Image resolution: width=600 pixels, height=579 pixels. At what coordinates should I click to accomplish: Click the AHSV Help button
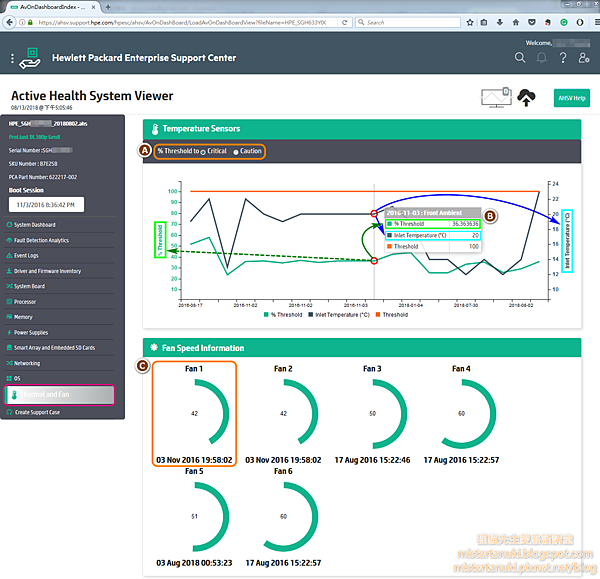[x=572, y=98]
